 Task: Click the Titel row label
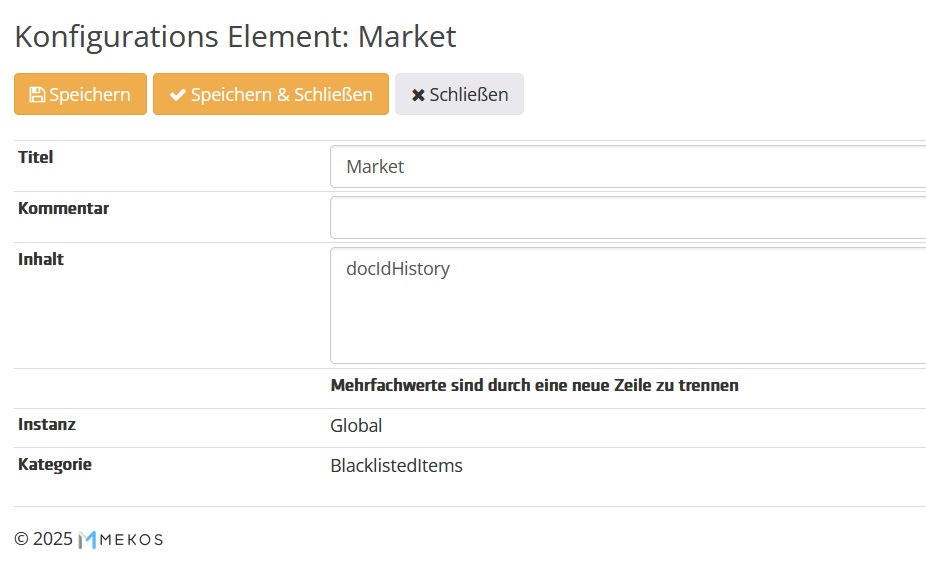34,157
